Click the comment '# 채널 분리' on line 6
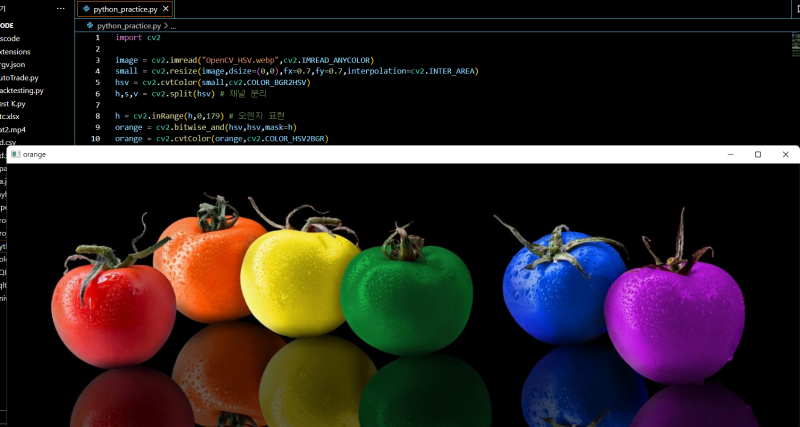 click(241, 94)
